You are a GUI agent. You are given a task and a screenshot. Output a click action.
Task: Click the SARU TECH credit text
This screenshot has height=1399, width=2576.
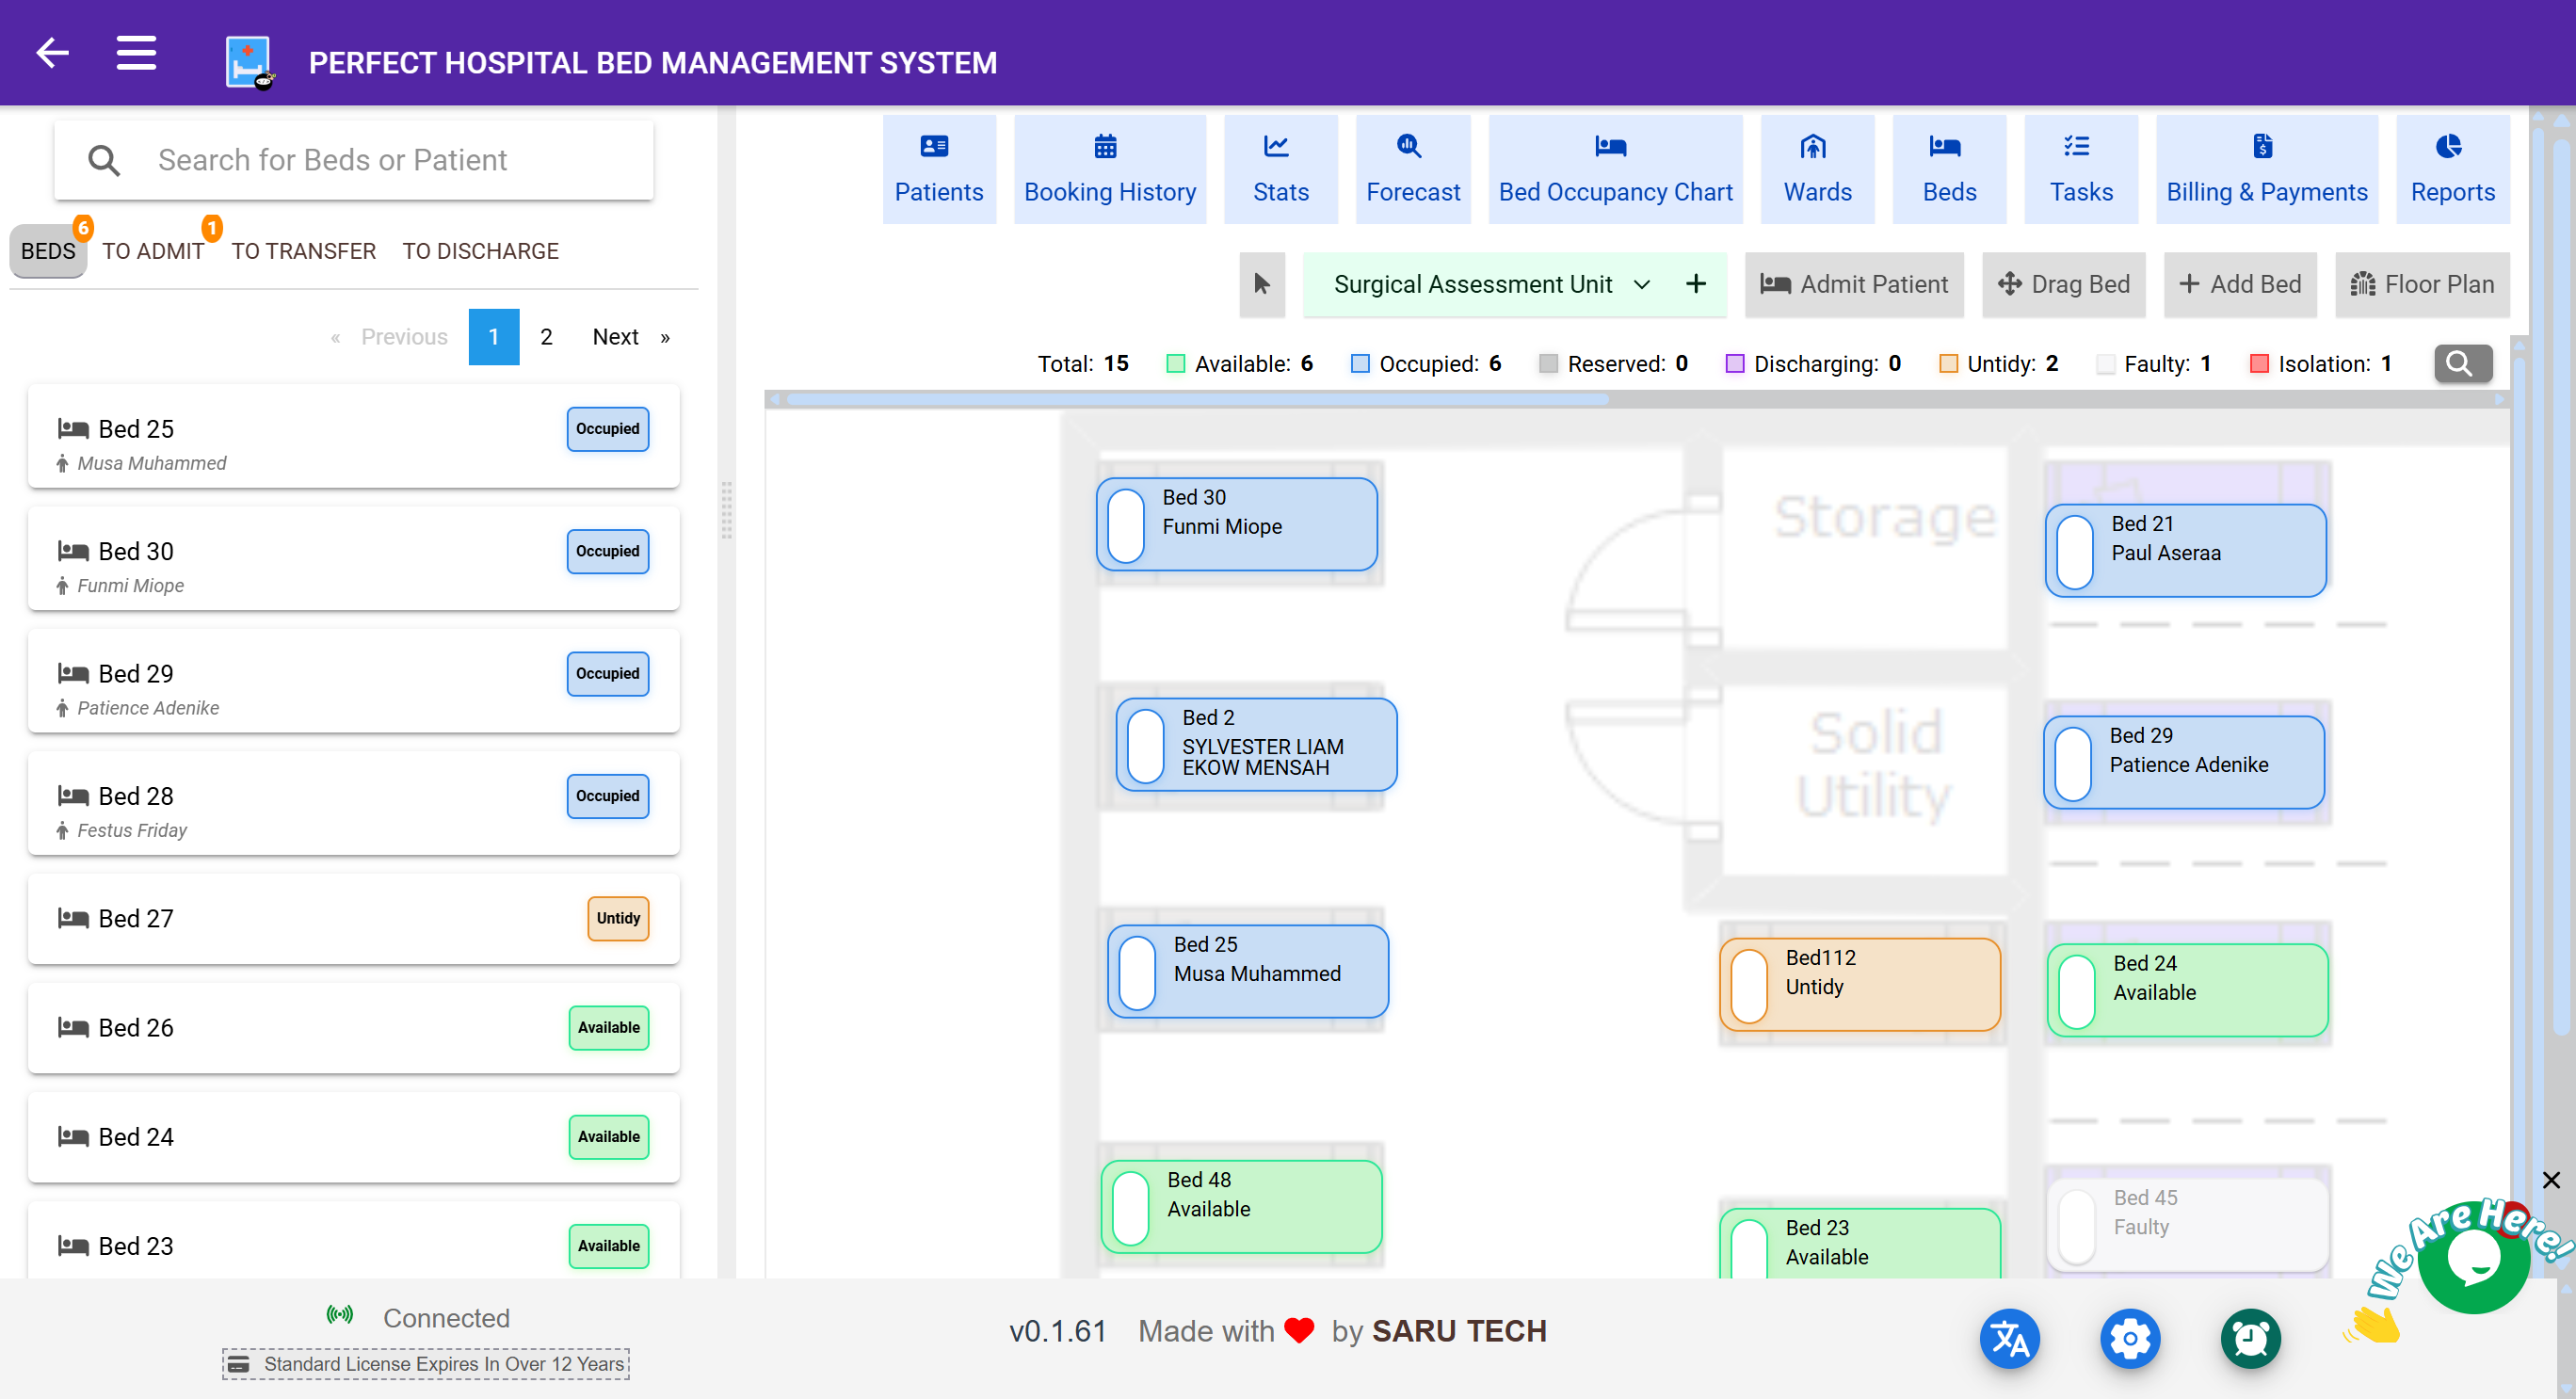click(1458, 1331)
